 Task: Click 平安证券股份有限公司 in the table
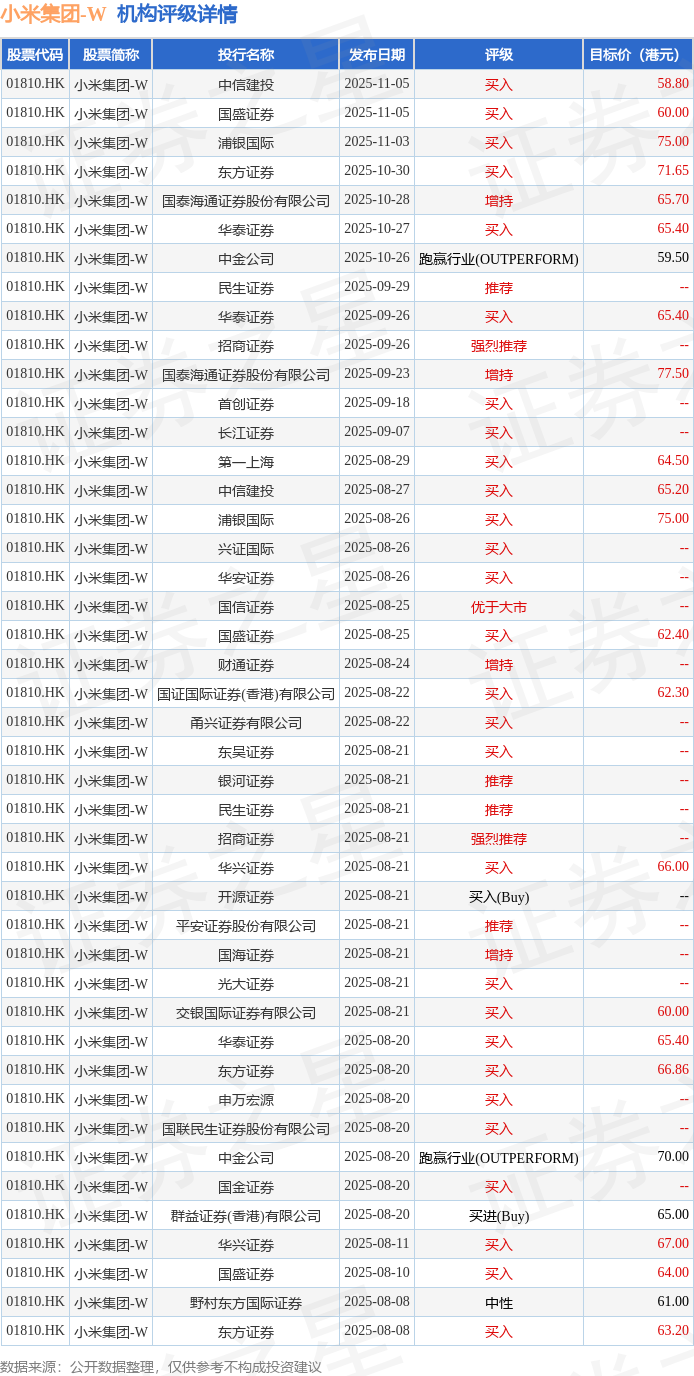(246, 925)
